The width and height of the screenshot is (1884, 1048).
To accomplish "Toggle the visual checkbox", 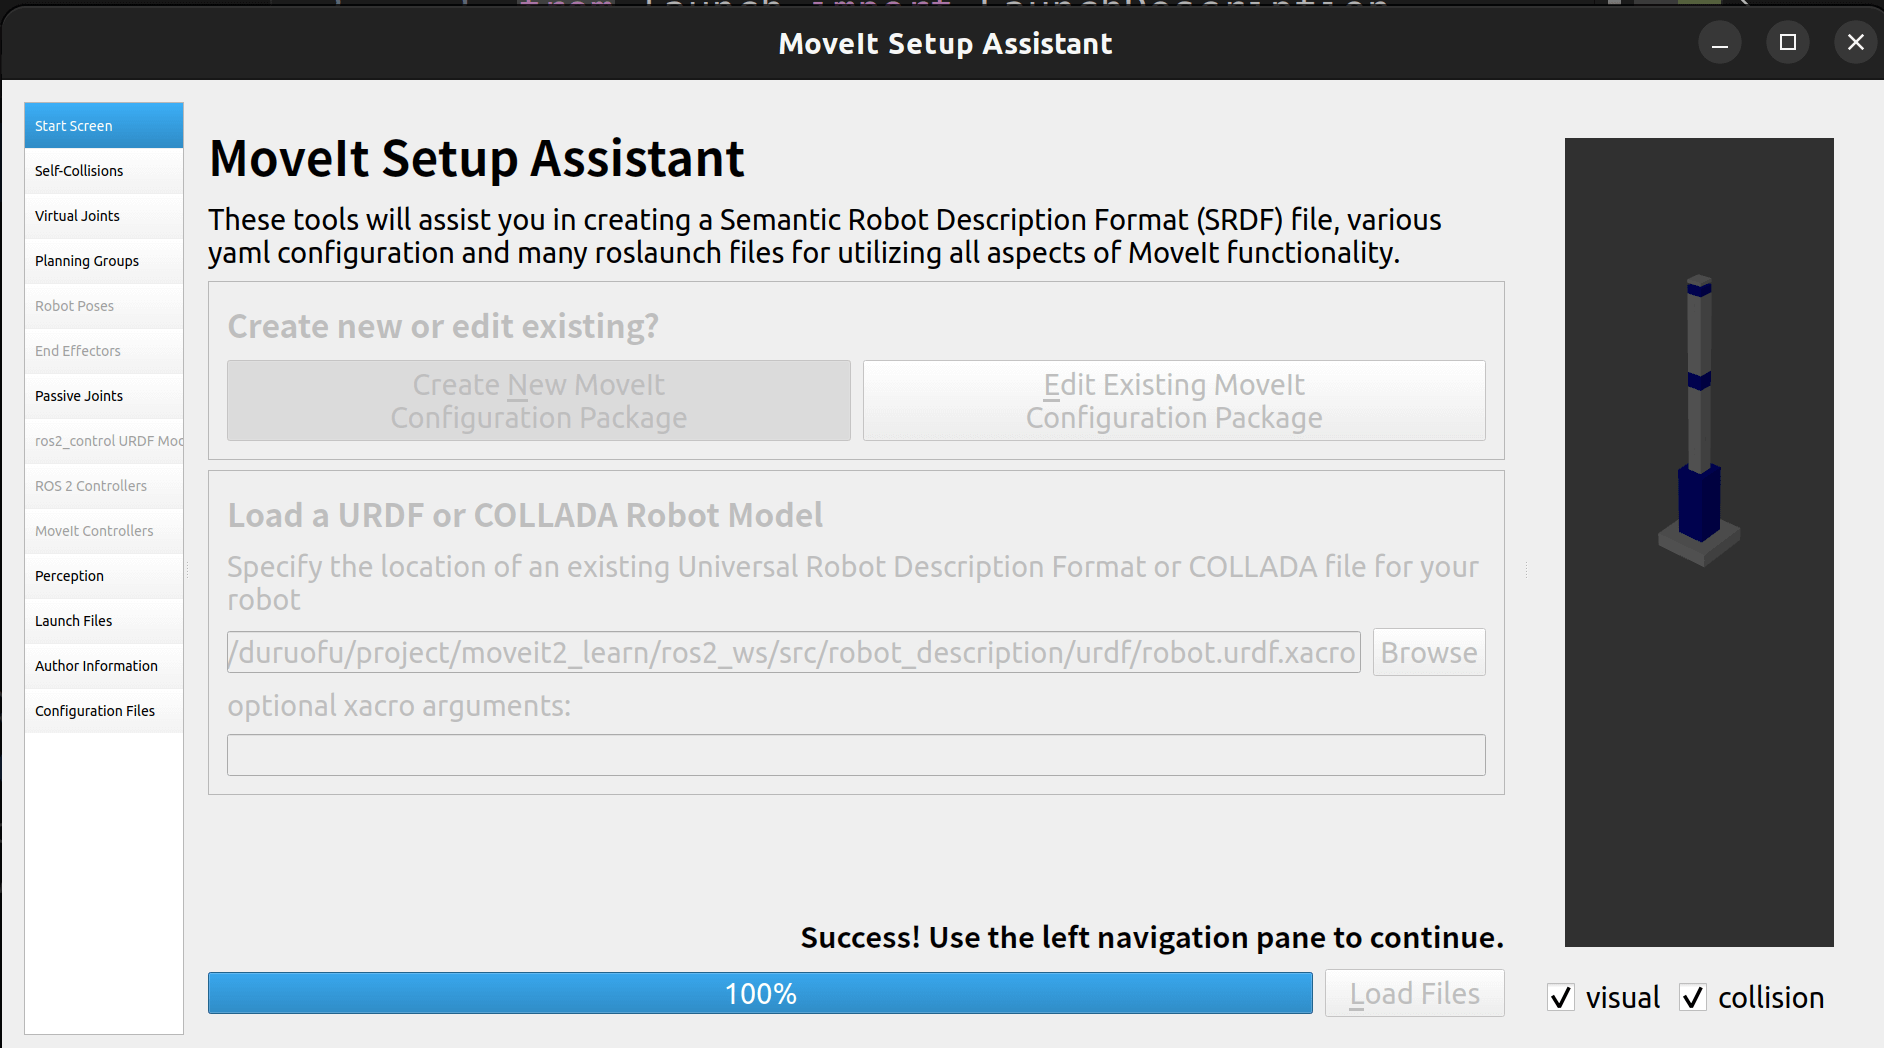I will coord(1561,997).
